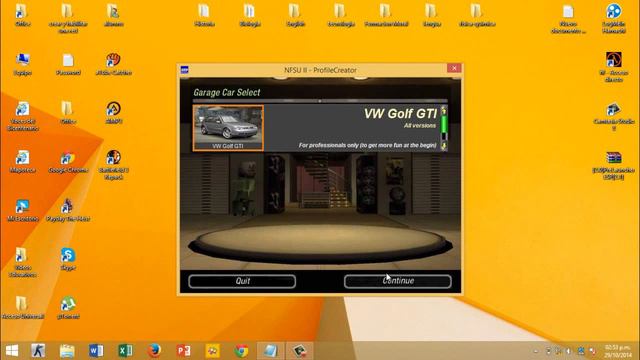Close the NFSU II ProfileCreator window
This screenshot has height=360, width=640.
(x=454, y=68)
